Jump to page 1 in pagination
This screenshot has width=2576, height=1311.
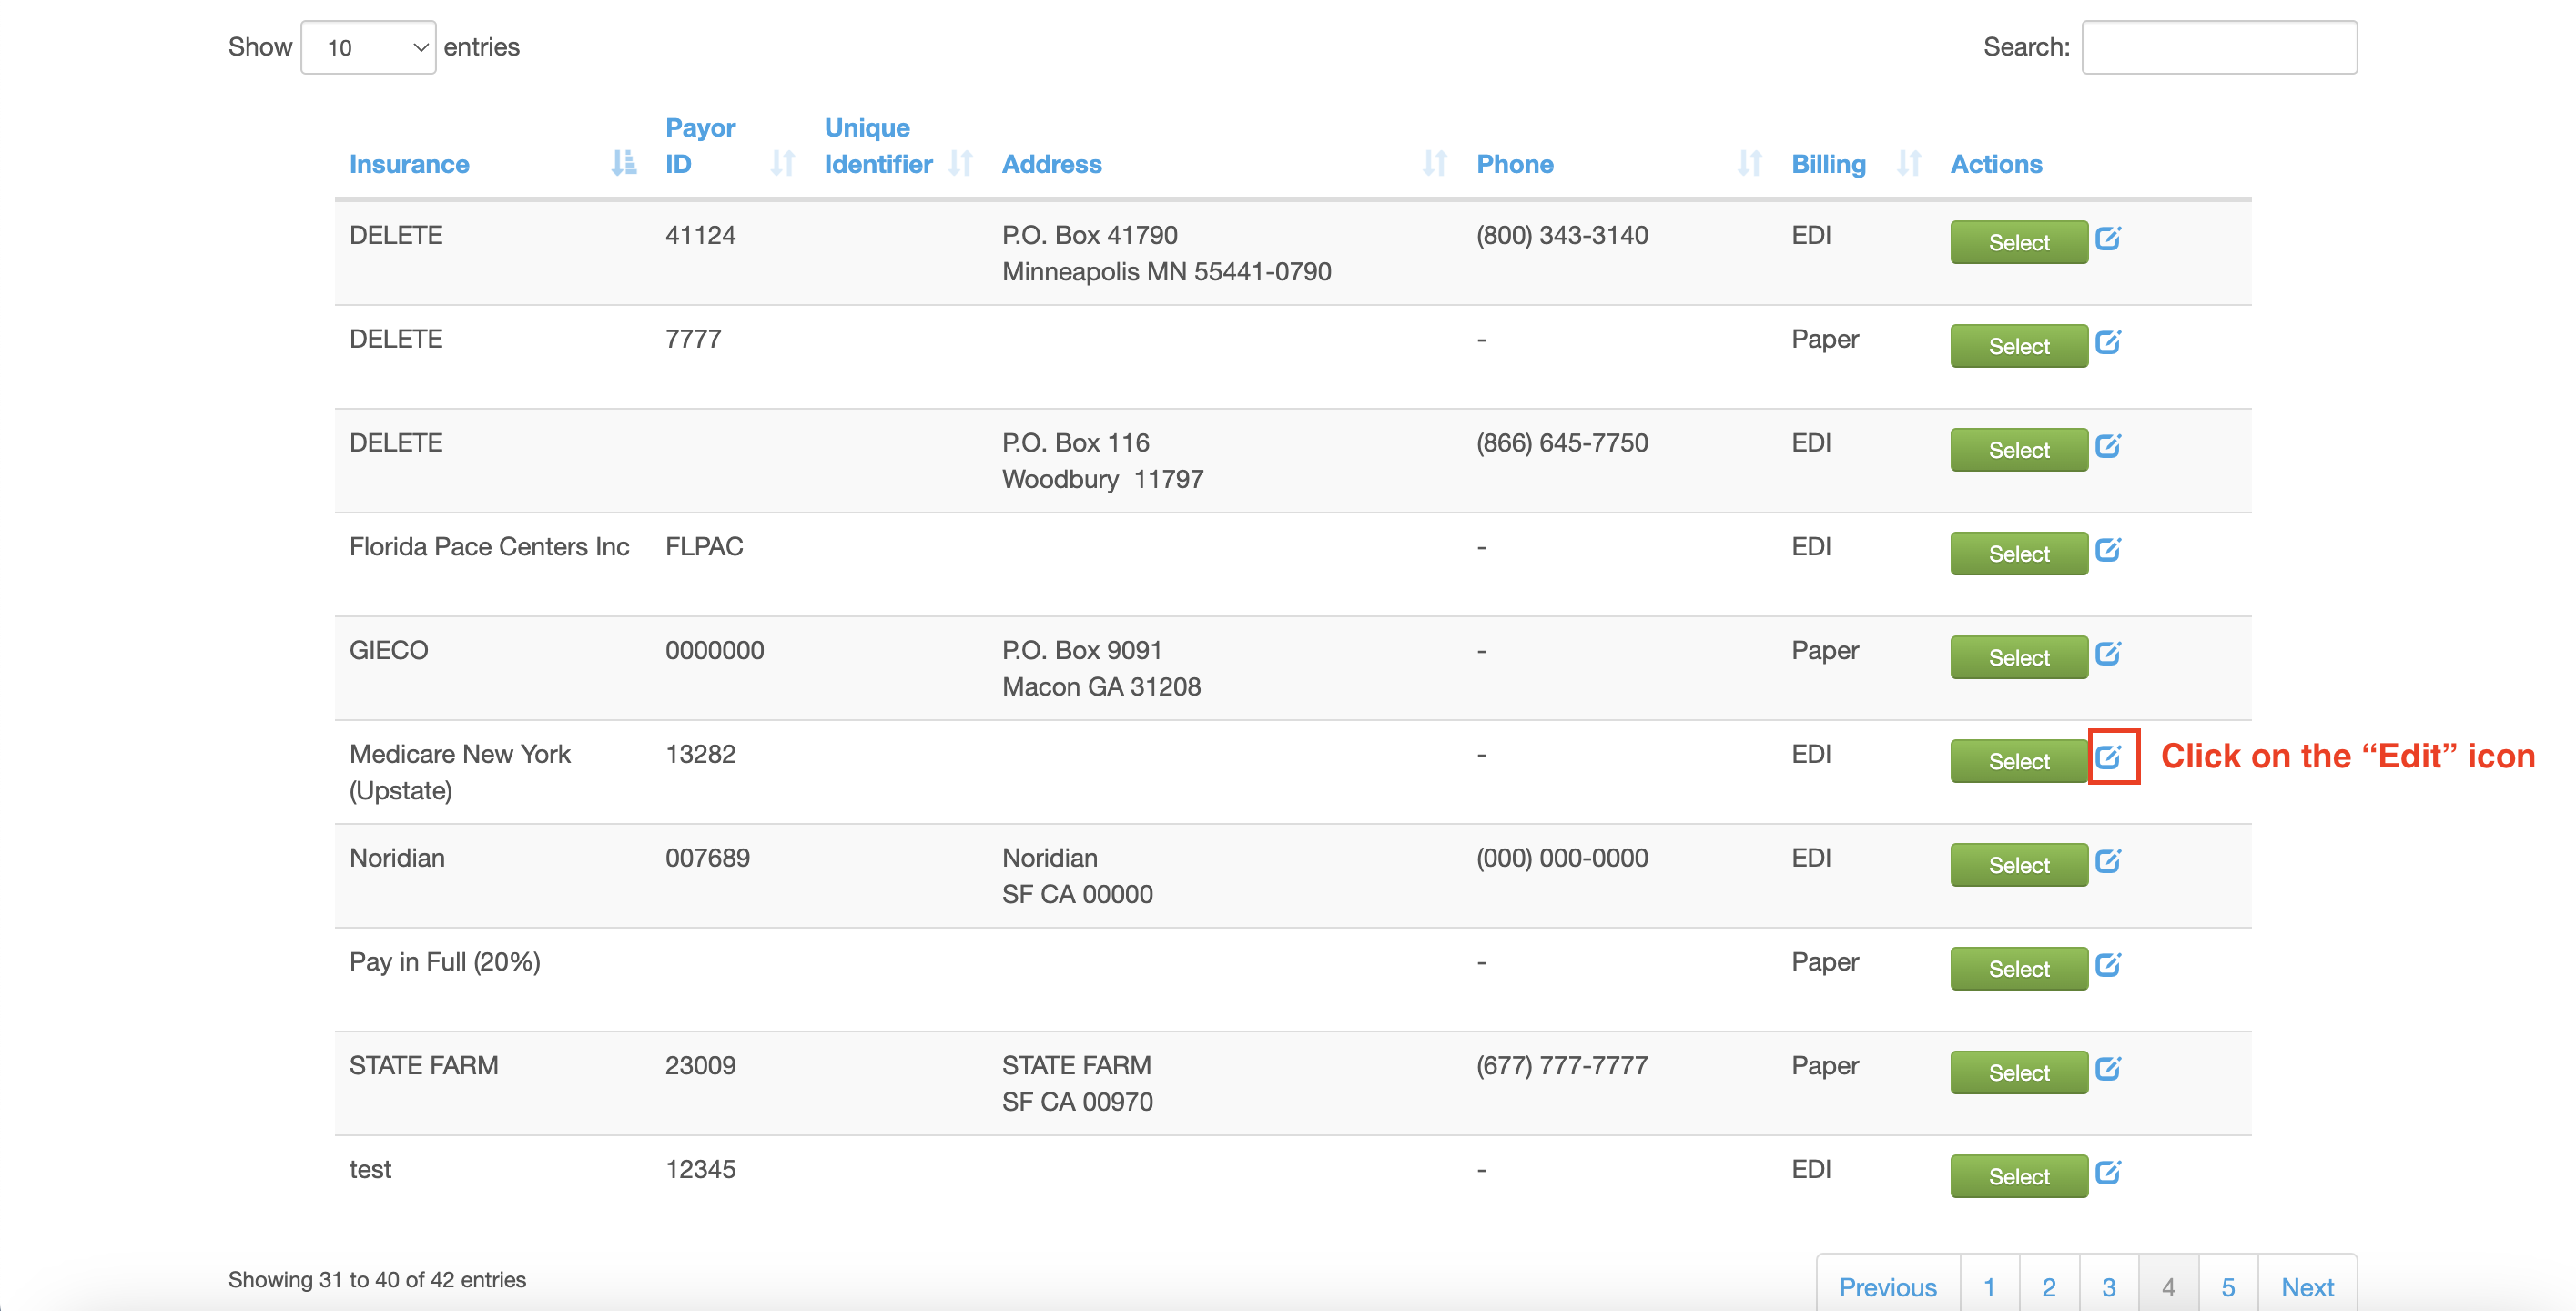pos(1989,1286)
